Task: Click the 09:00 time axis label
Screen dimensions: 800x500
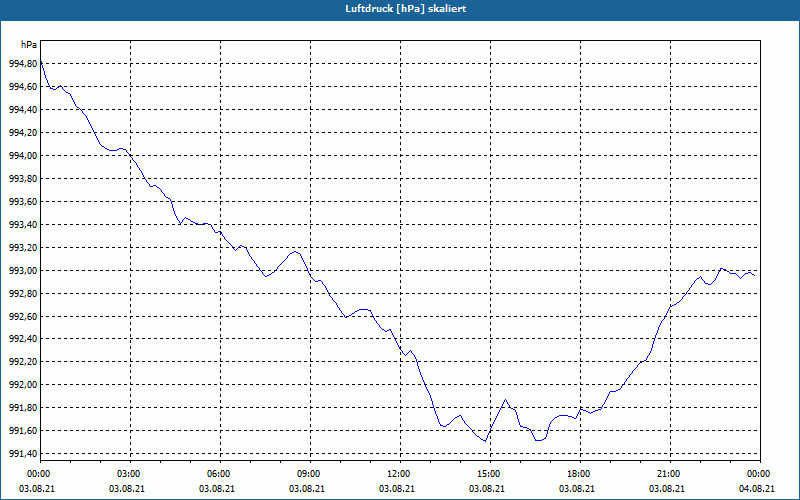Action: 307,474
